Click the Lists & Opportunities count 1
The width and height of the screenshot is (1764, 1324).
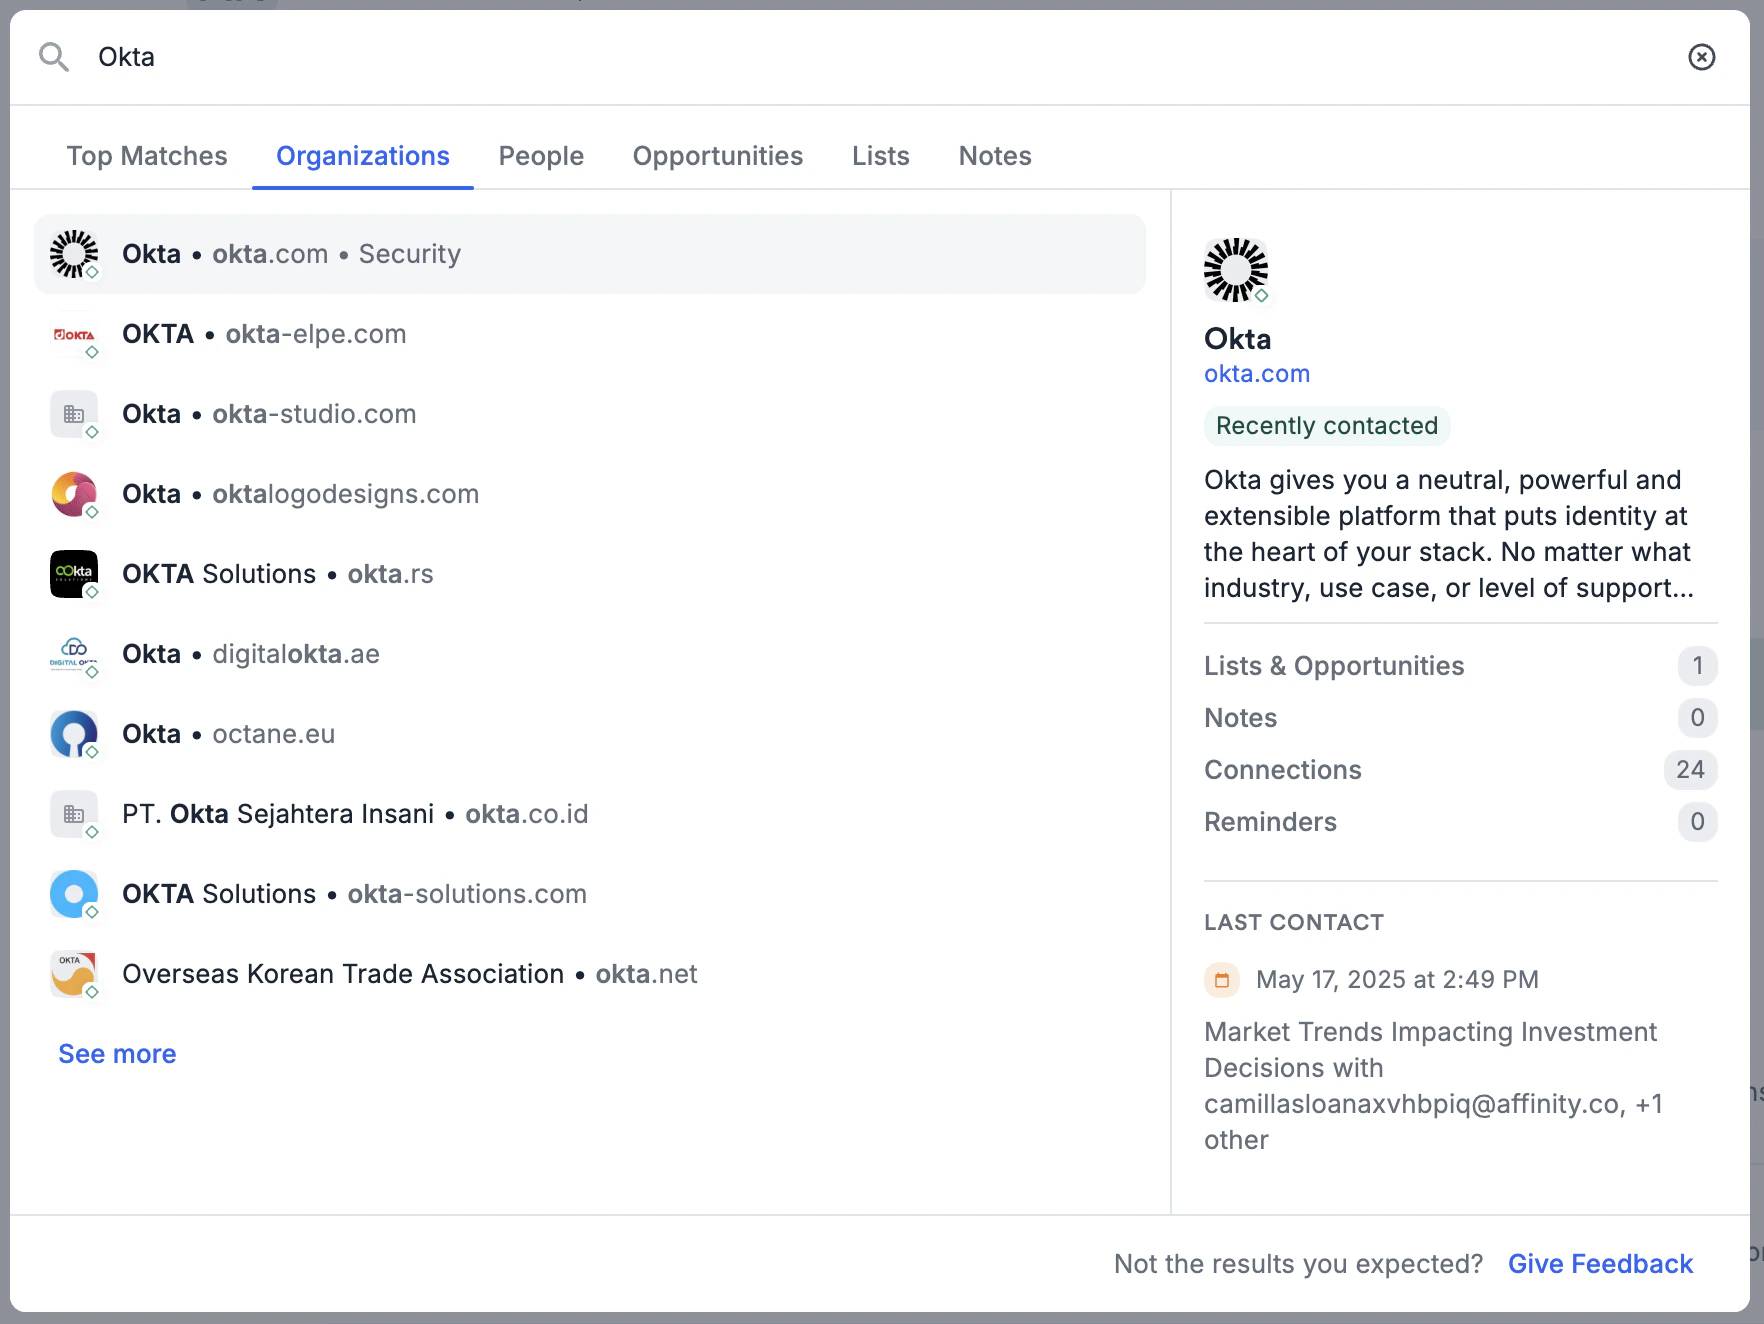point(1697,666)
